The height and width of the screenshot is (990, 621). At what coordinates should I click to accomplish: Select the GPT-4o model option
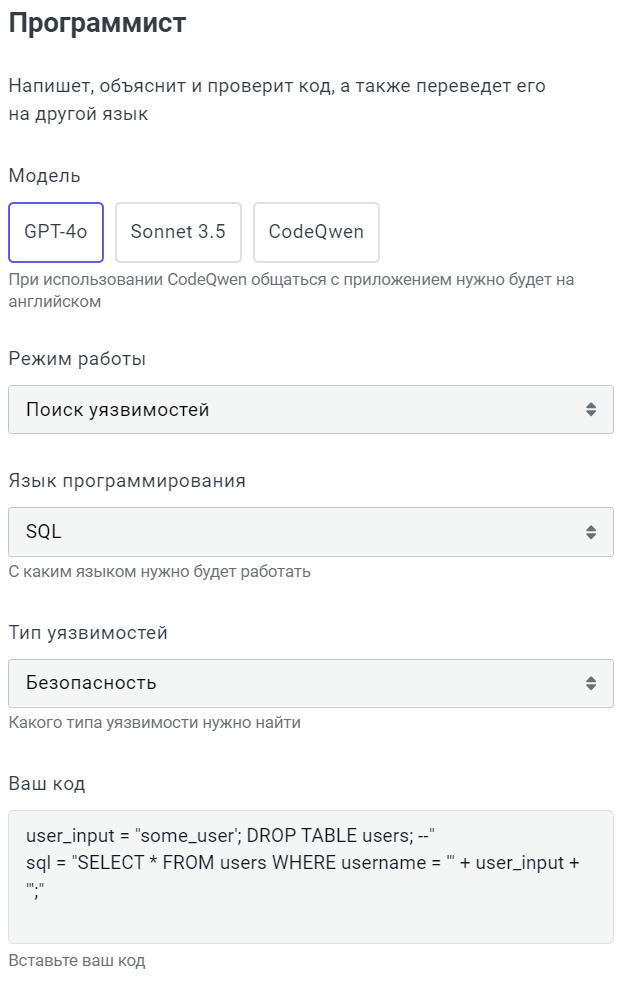pos(56,232)
